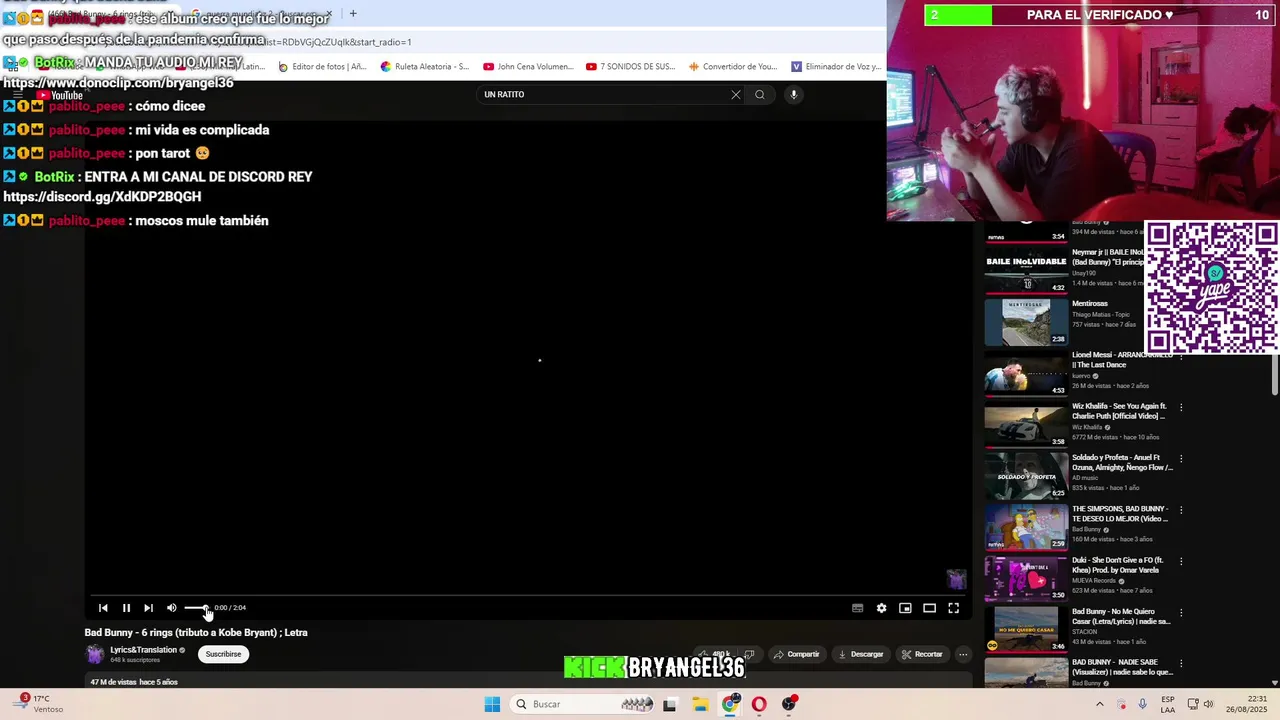The width and height of the screenshot is (1280, 720).
Task: Show hidden system tray icons
Action: (1101, 704)
